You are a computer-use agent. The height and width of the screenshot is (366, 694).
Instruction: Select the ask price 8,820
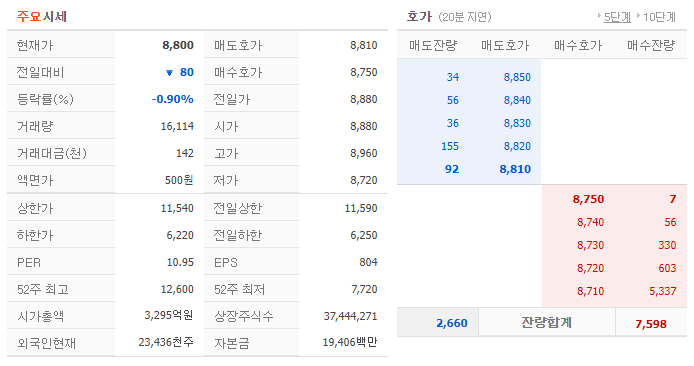click(x=517, y=146)
